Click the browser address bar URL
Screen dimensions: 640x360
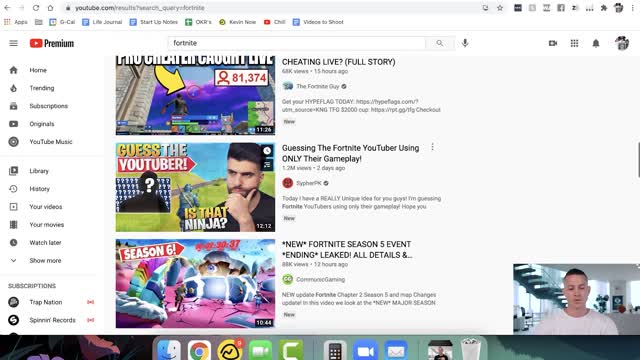[x=140, y=8]
